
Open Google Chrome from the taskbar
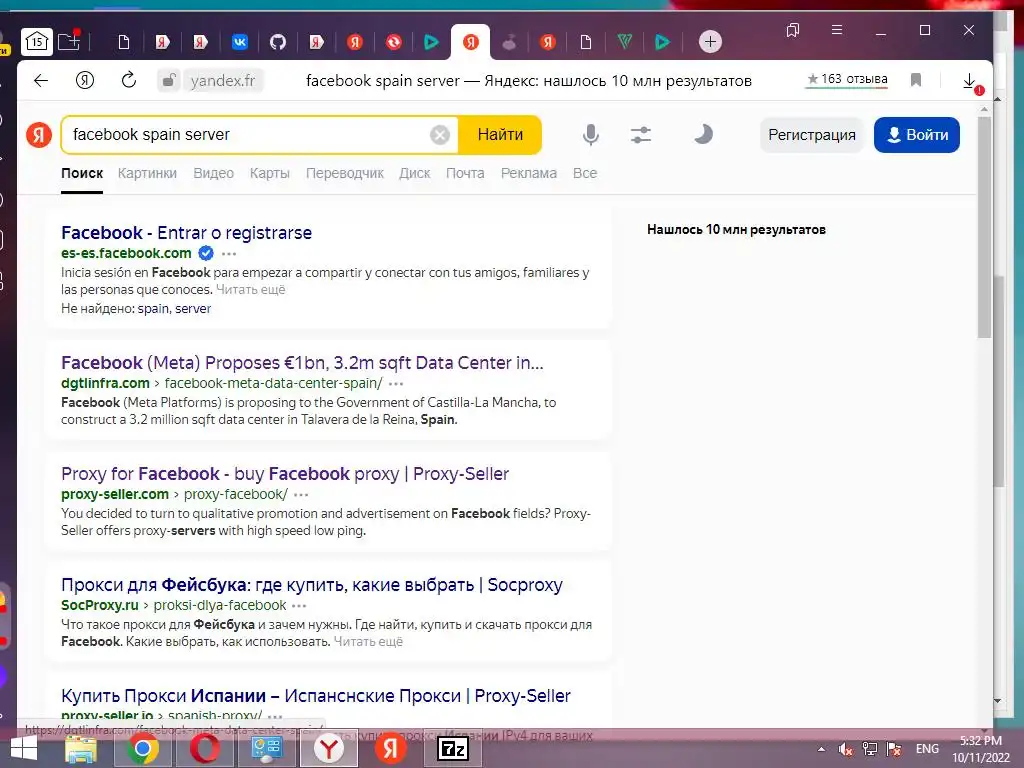[x=143, y=748]
